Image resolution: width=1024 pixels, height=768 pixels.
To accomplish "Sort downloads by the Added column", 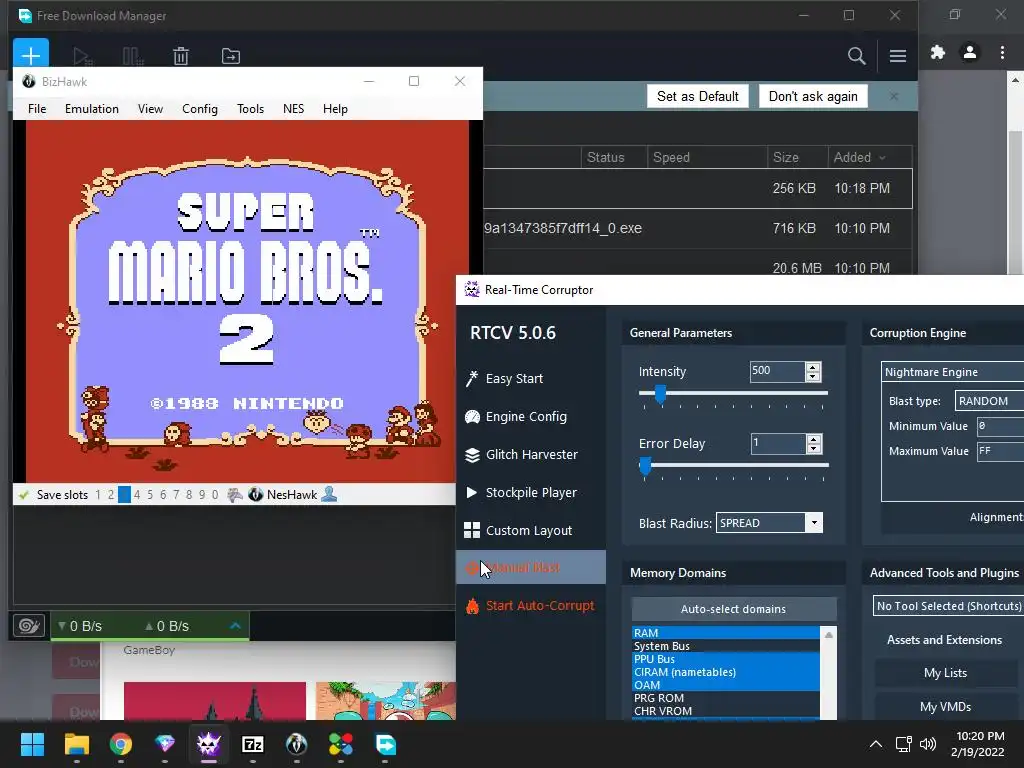I will coord(859,157).
